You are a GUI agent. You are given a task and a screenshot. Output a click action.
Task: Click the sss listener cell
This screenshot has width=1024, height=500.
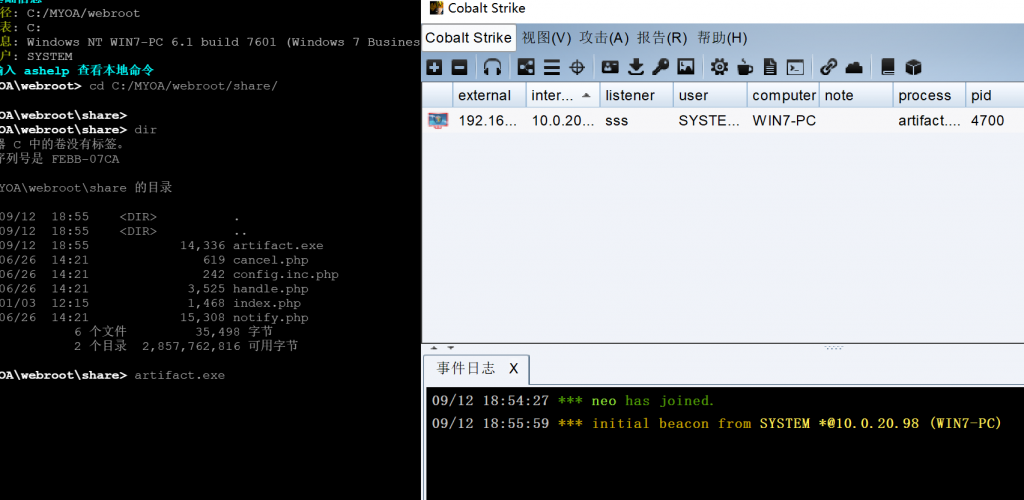[x=637, y=120]
